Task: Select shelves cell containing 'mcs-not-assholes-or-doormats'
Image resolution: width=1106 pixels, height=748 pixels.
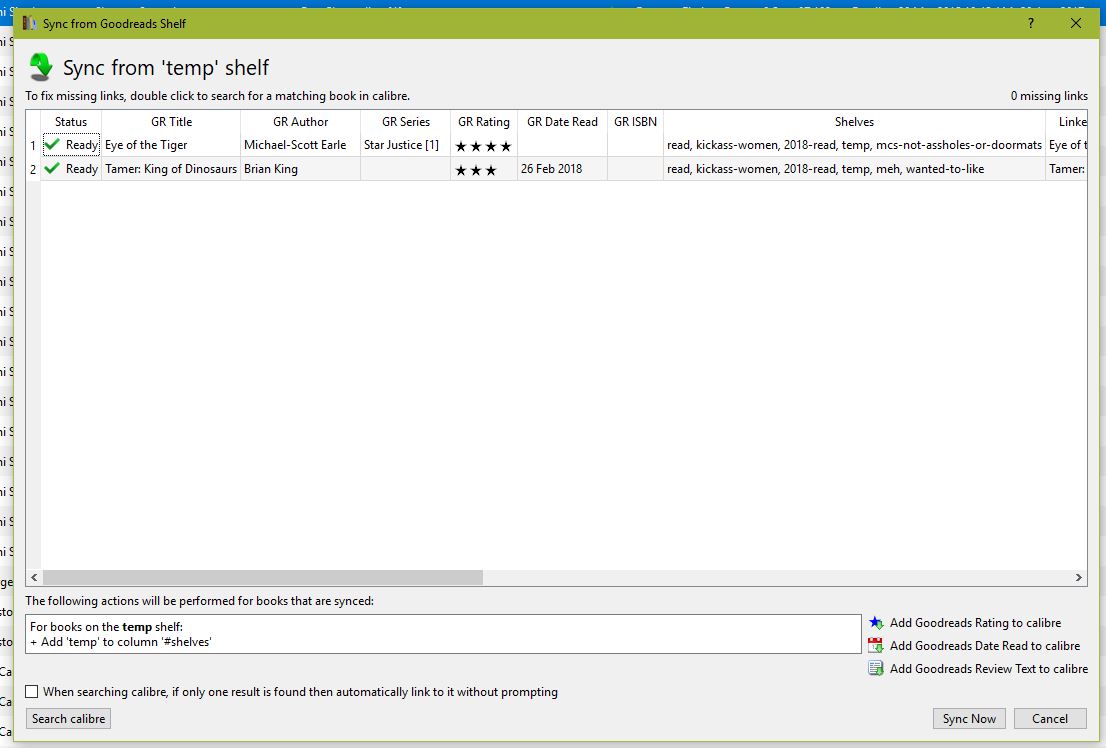Action: tap(854, 145)
